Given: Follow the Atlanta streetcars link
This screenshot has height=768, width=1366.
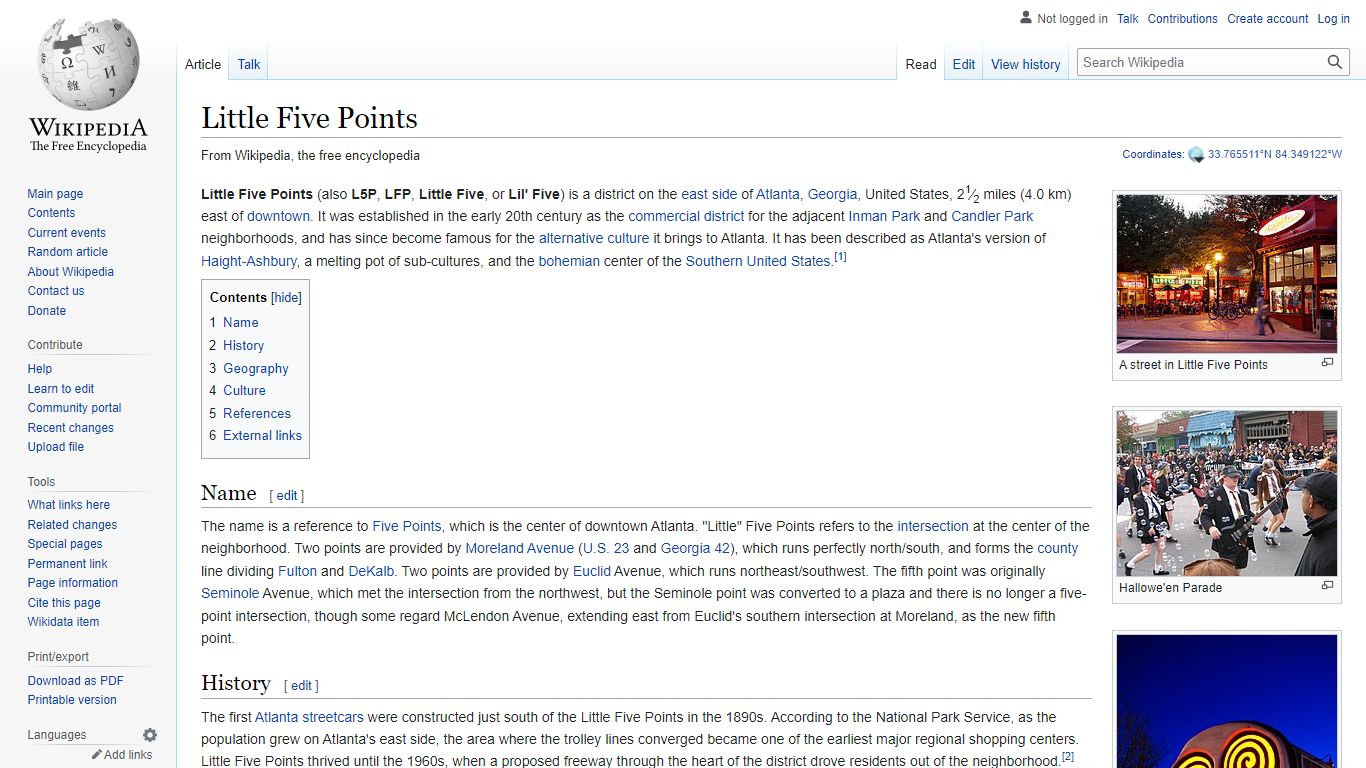Looking at the screenshot, I should click(x=309, y=717).
